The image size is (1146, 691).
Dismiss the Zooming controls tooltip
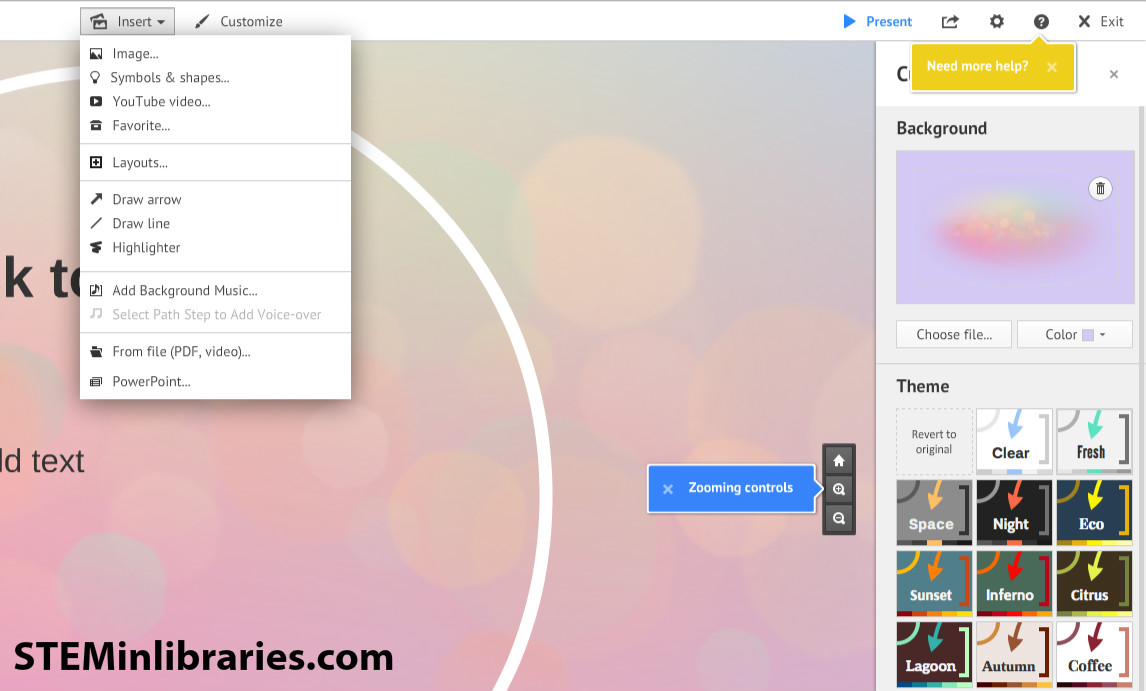coord(668,489)
